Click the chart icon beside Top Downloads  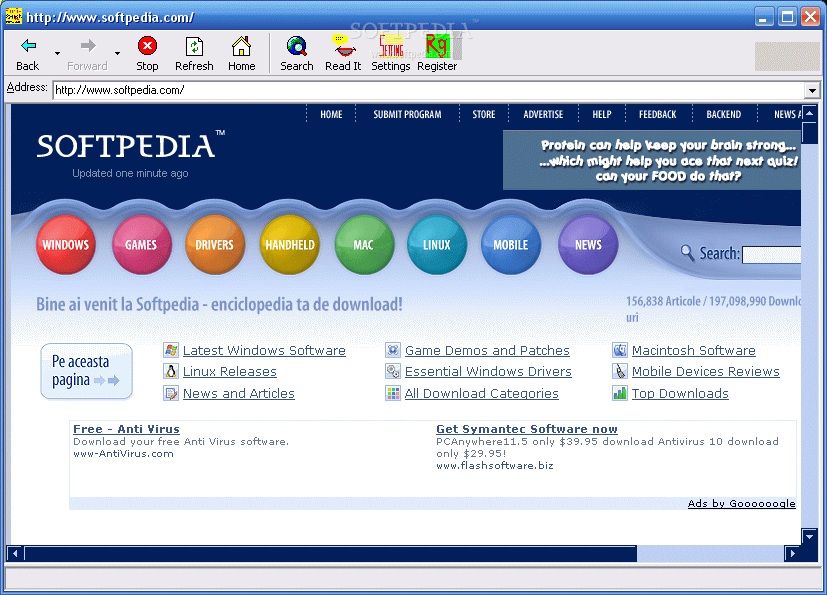click(x=620, y=394)
